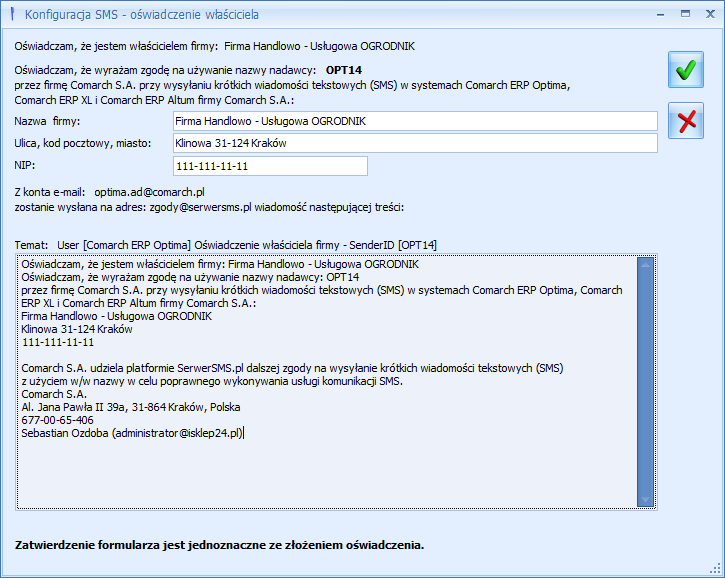The height and width of the screenshot is (578, 725).
Task: Click the 677-00-65-406 line in message
Action: click(x=57, y=420)
